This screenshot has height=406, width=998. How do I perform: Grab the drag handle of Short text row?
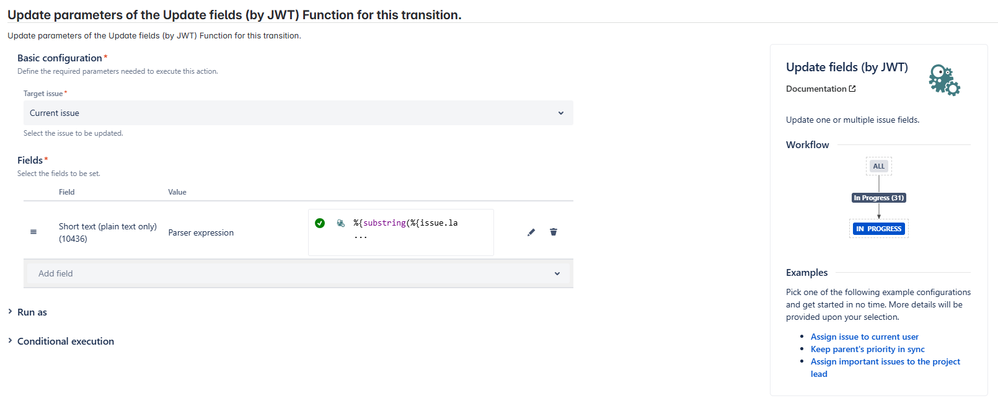(x=34, y=232)
